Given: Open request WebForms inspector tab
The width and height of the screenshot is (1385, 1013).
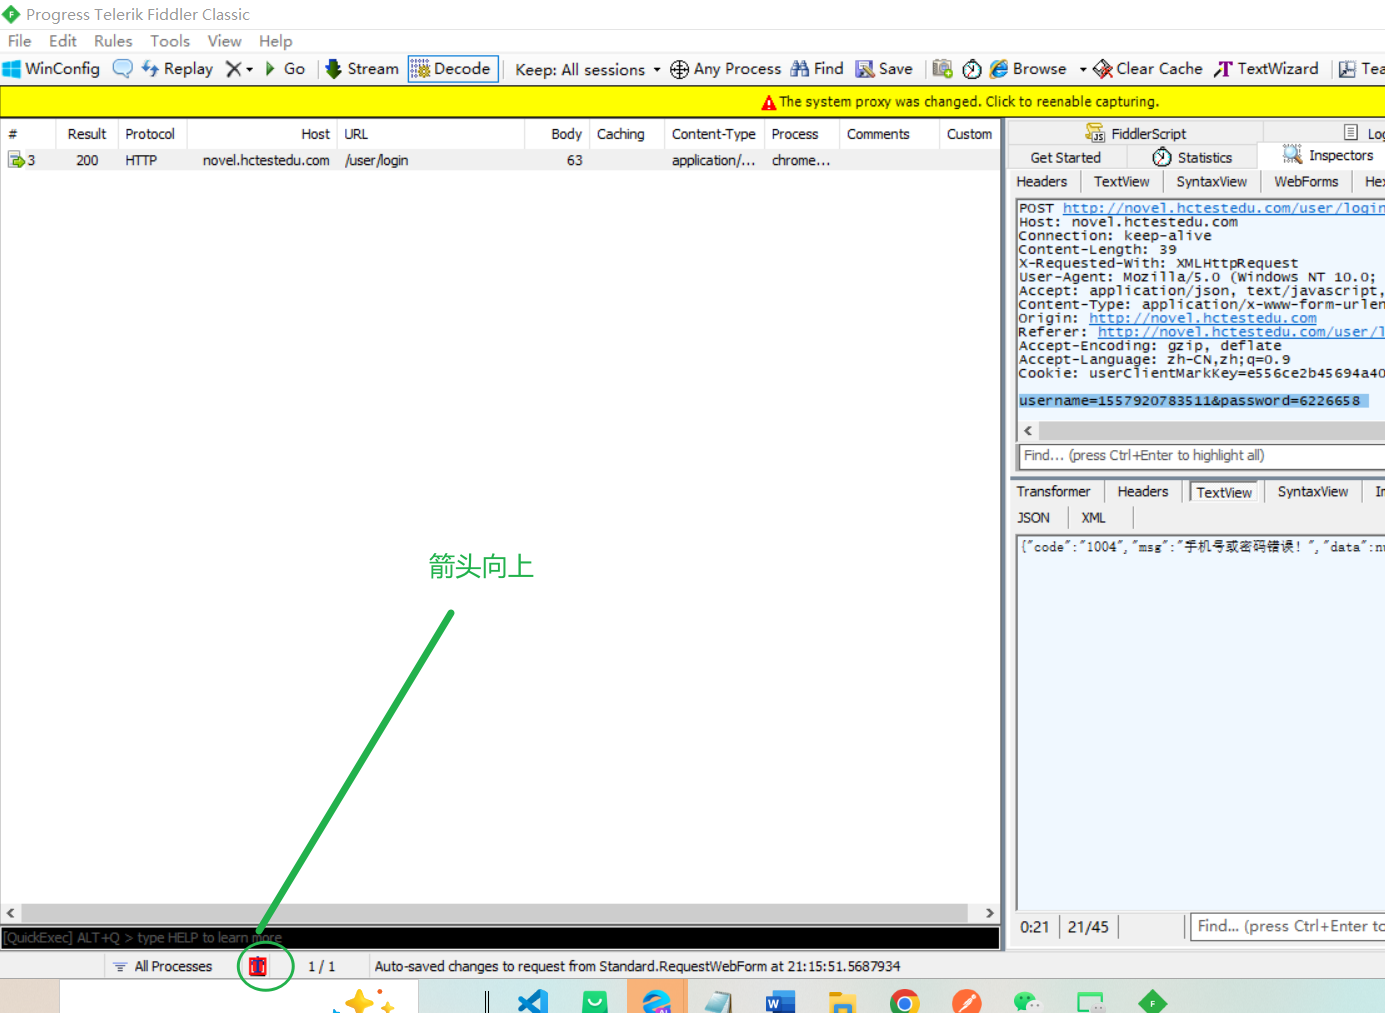Looking at the screenshot, I should 1306,181.
